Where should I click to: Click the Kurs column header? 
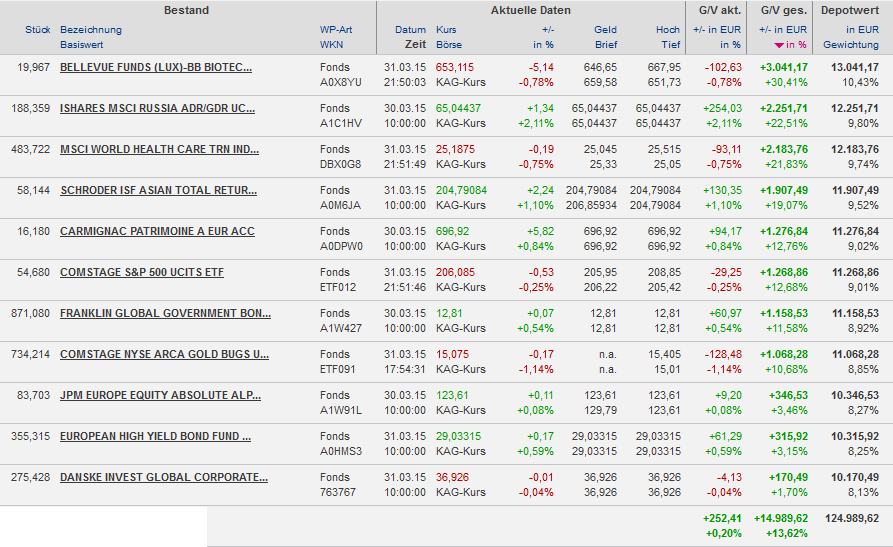click(x=446, y=30)
